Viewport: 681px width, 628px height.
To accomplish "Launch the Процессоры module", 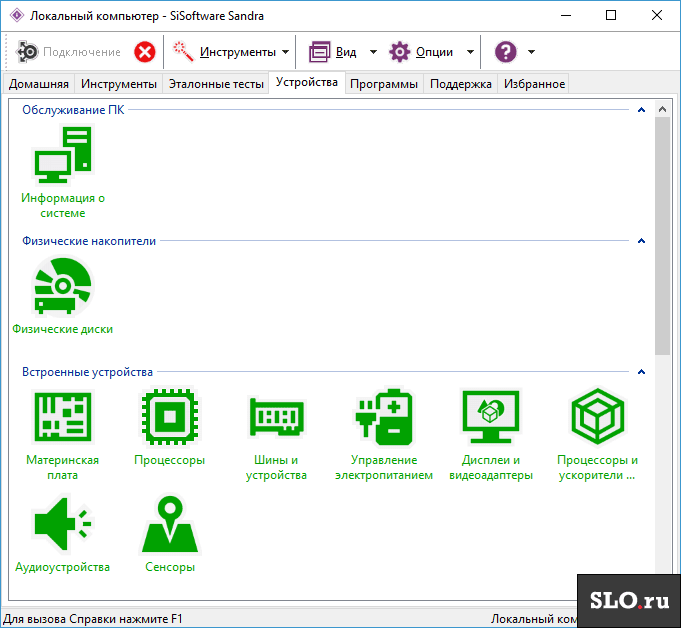I will point(170,416).
